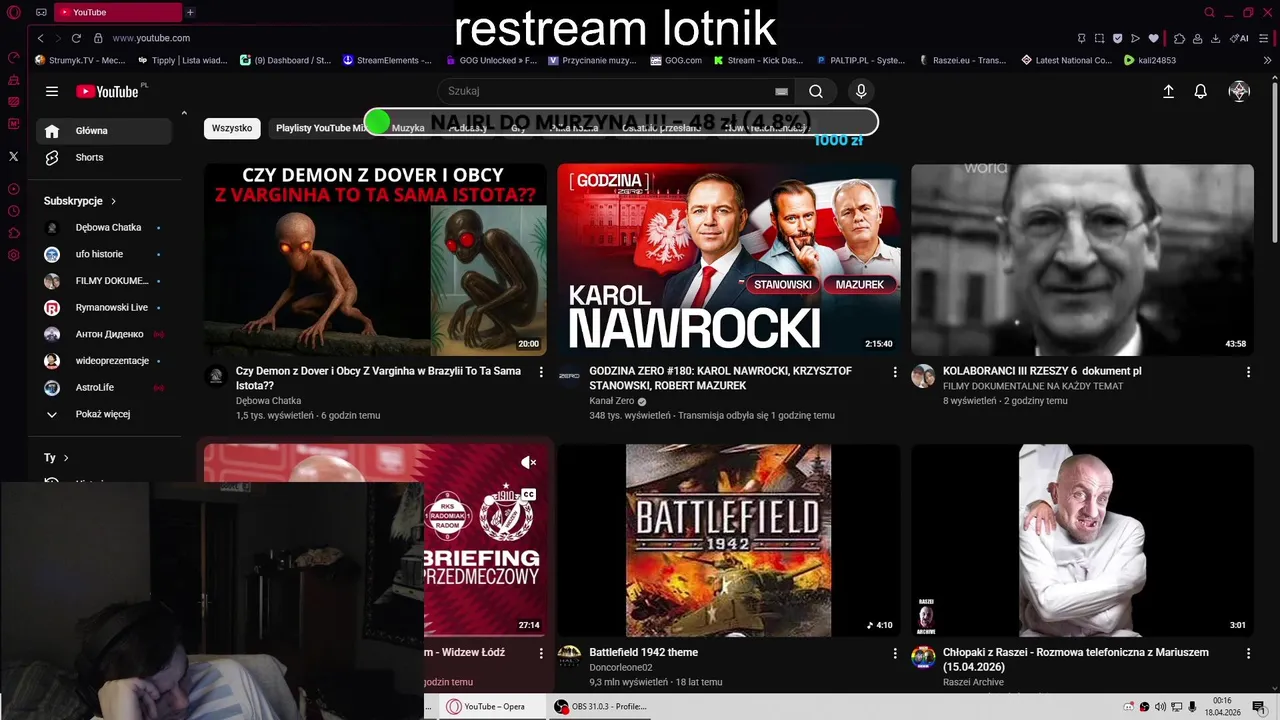The image size is (1280, 720).
Task: Open ufo historie subscription
Action: (x=103, y=254)
